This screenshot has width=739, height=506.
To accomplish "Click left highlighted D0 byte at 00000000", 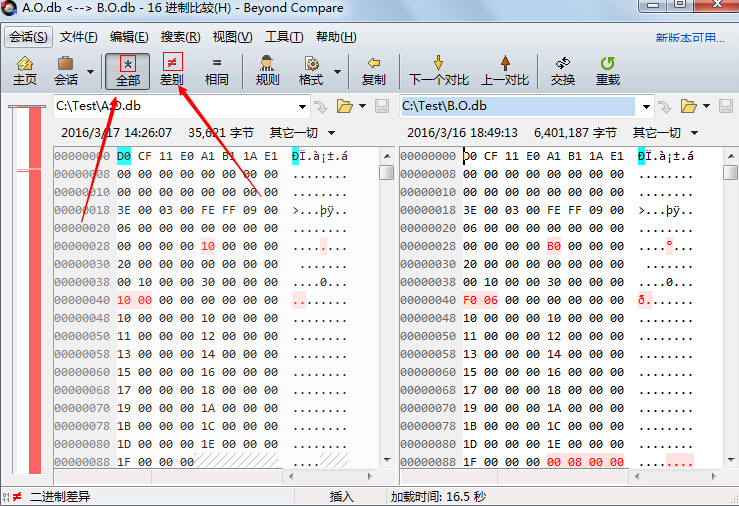I will point(124,156).
